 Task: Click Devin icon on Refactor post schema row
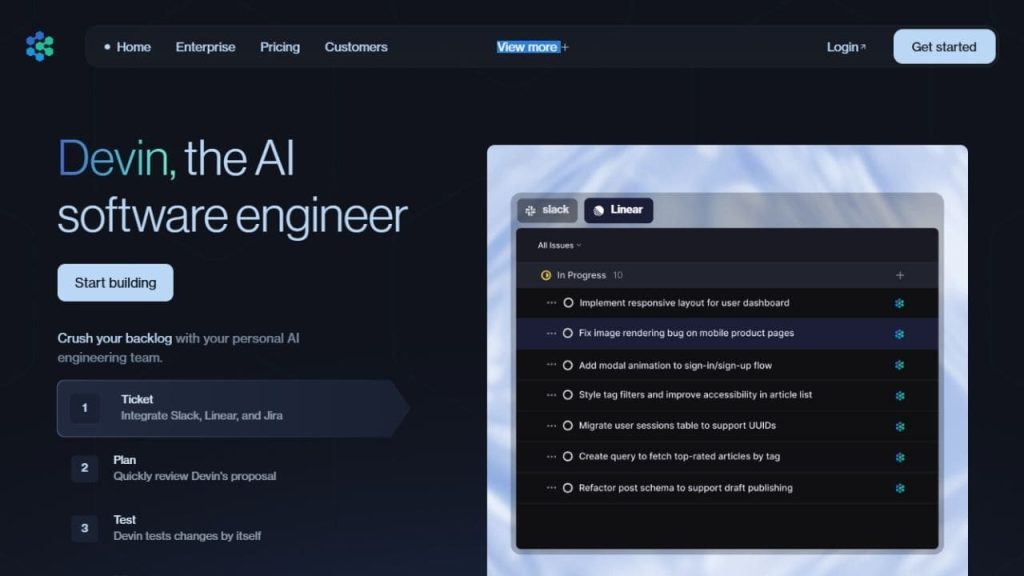[x=900, y=488]
